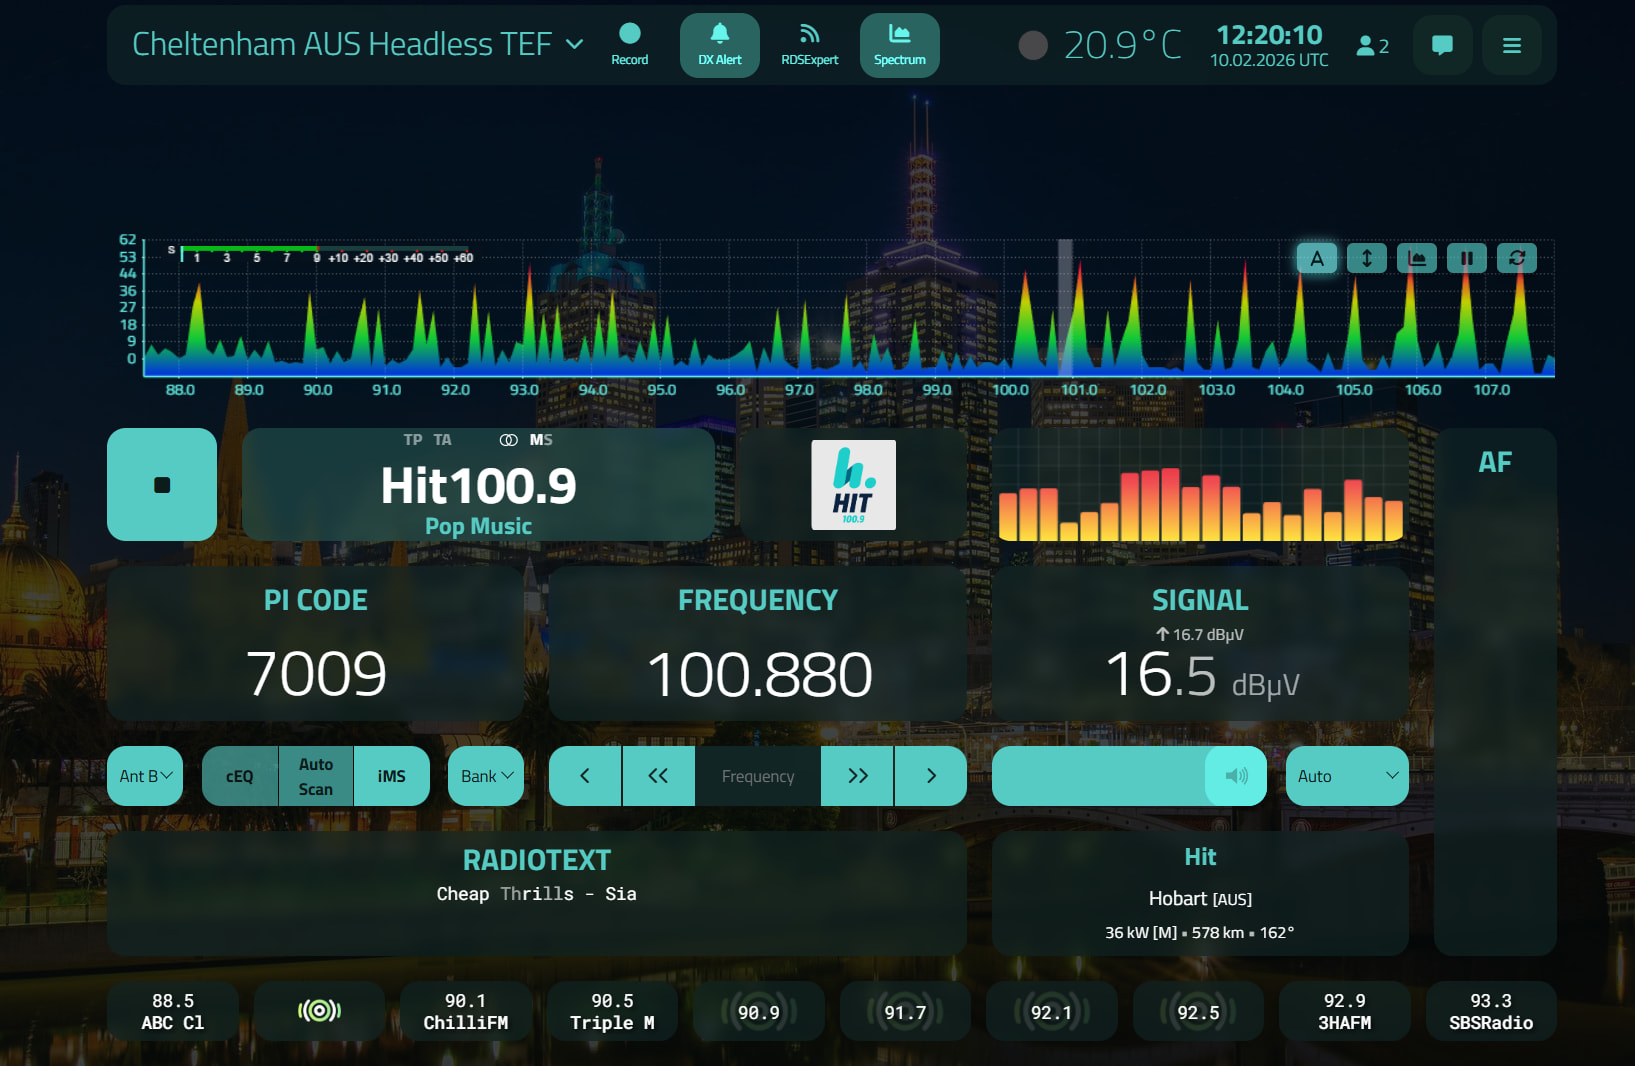1635x1066 pixels.
Task: Open the hamburger menu
Action: coord(1511,45)
